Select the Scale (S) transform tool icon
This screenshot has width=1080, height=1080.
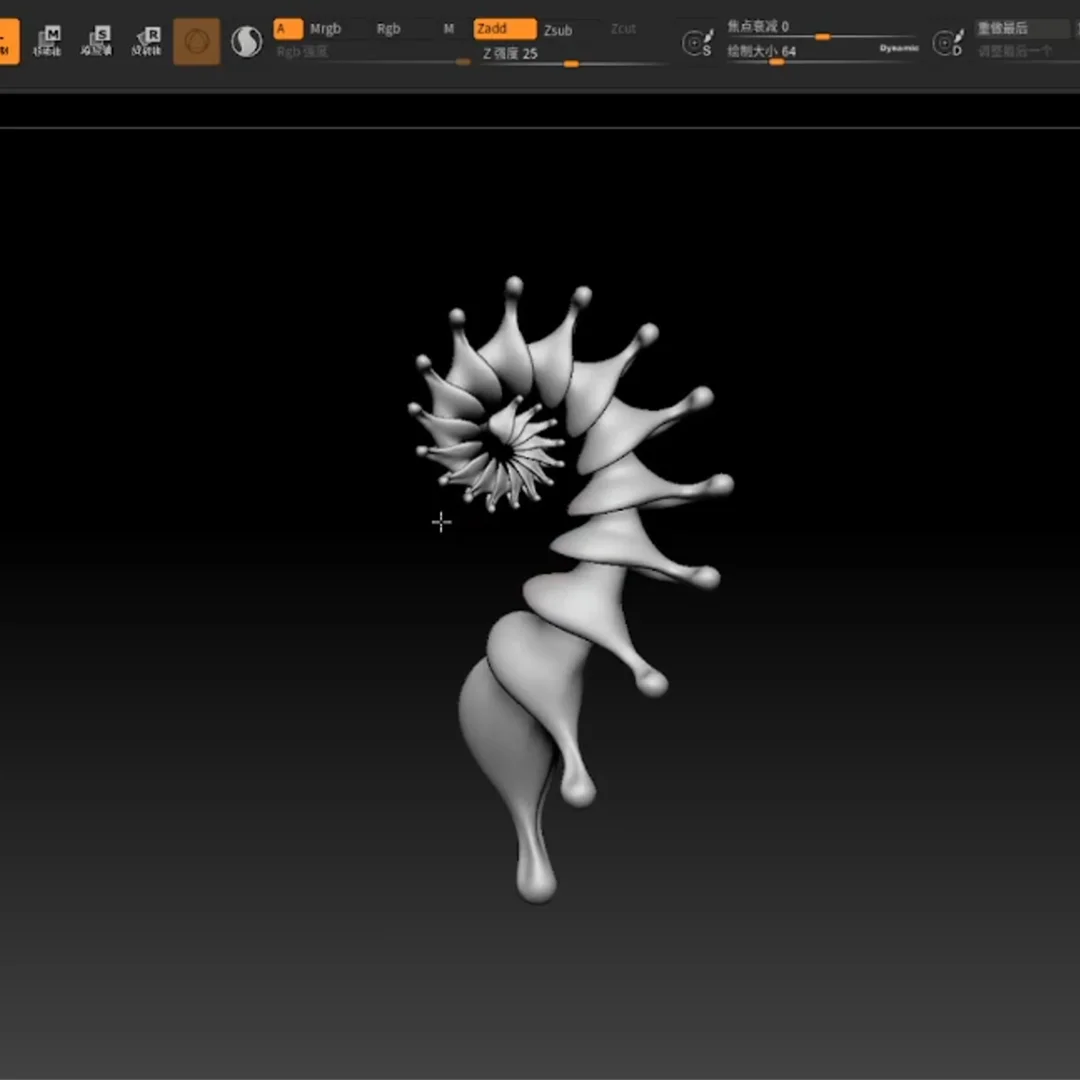point(97,41)
